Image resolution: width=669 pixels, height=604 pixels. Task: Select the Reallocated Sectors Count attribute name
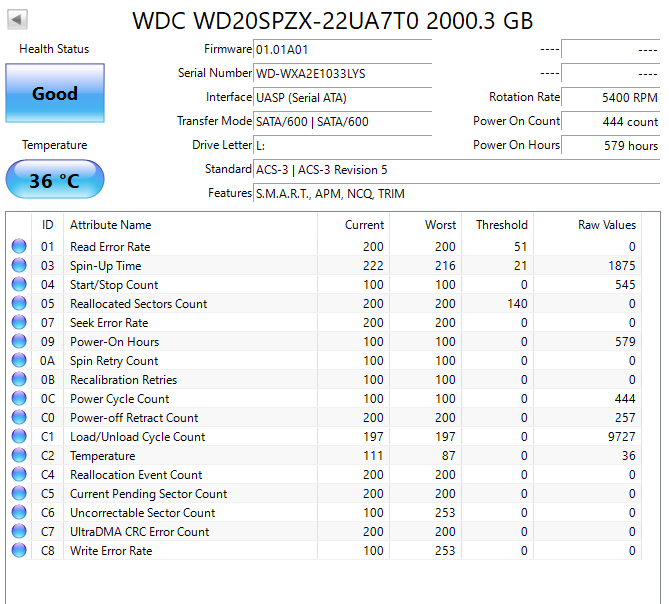point(139,304)
